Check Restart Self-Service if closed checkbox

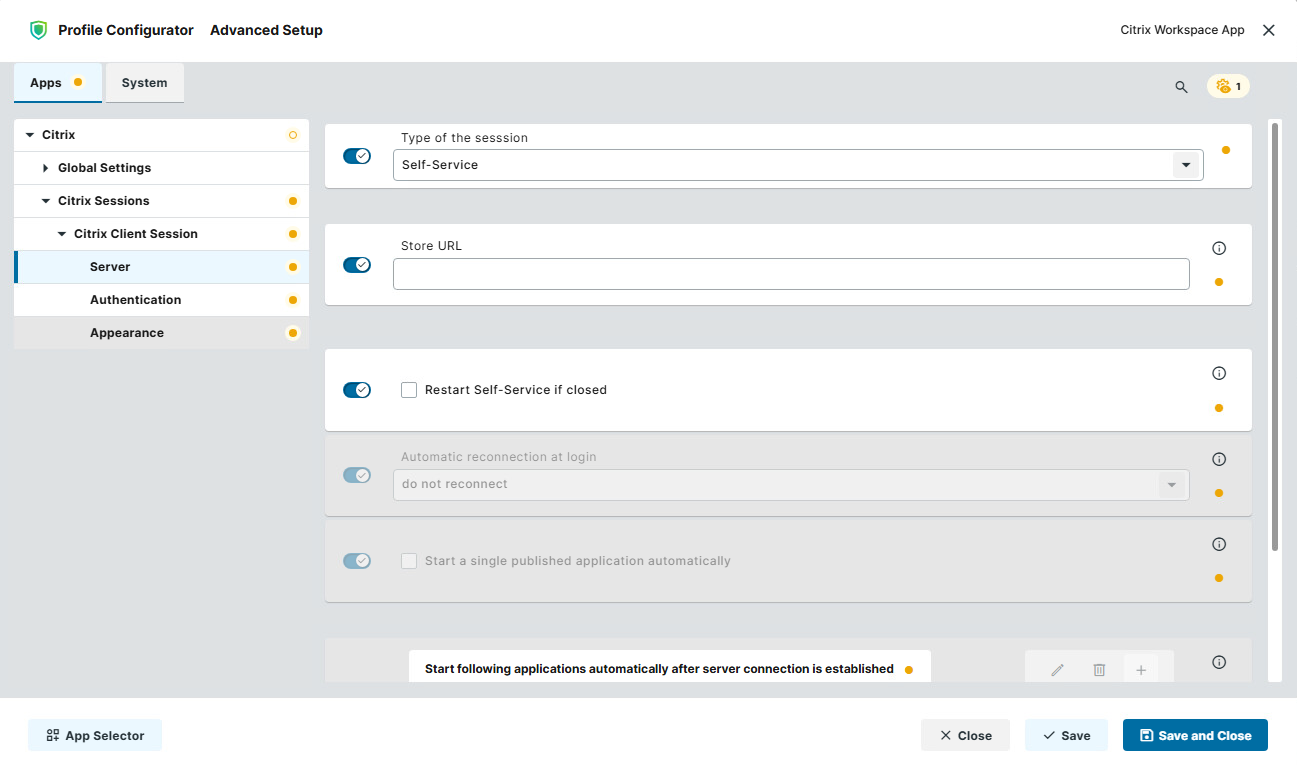[409, 390]
